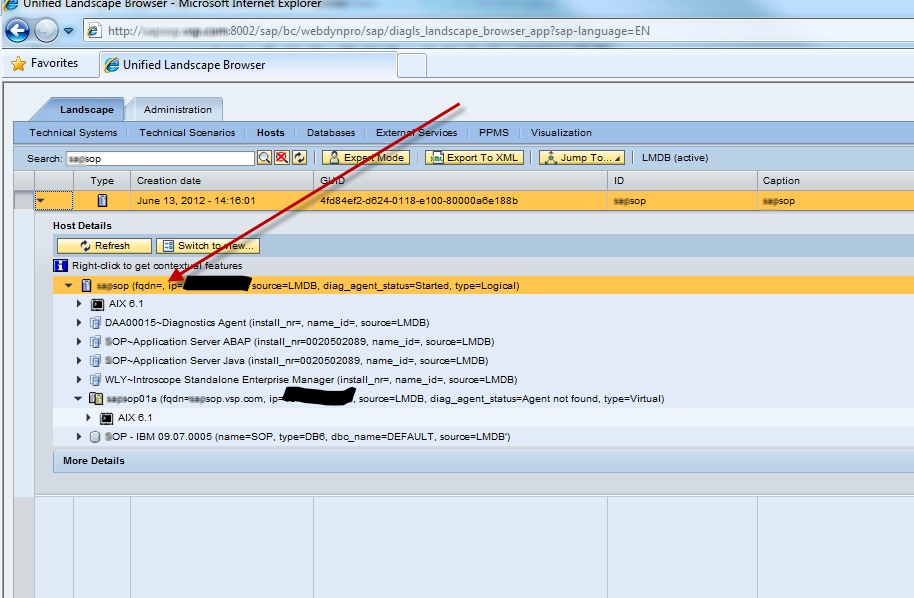Click Export To XML

pyautogui.click(x=474, y=158)
